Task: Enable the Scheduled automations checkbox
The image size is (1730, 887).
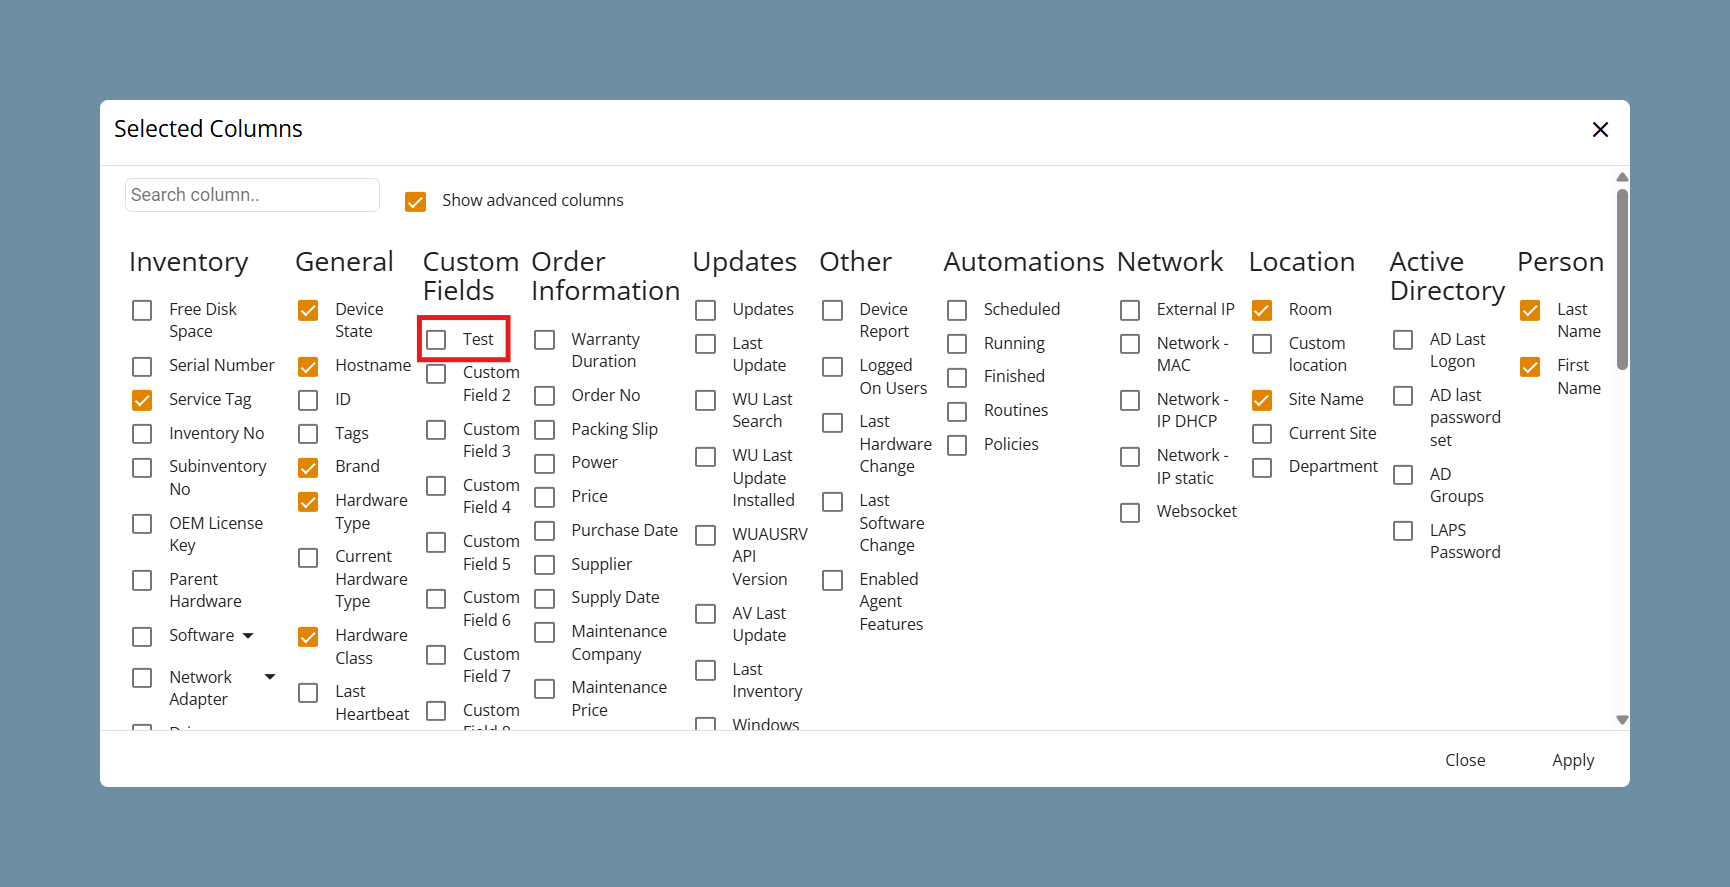Action: (957, 311)
